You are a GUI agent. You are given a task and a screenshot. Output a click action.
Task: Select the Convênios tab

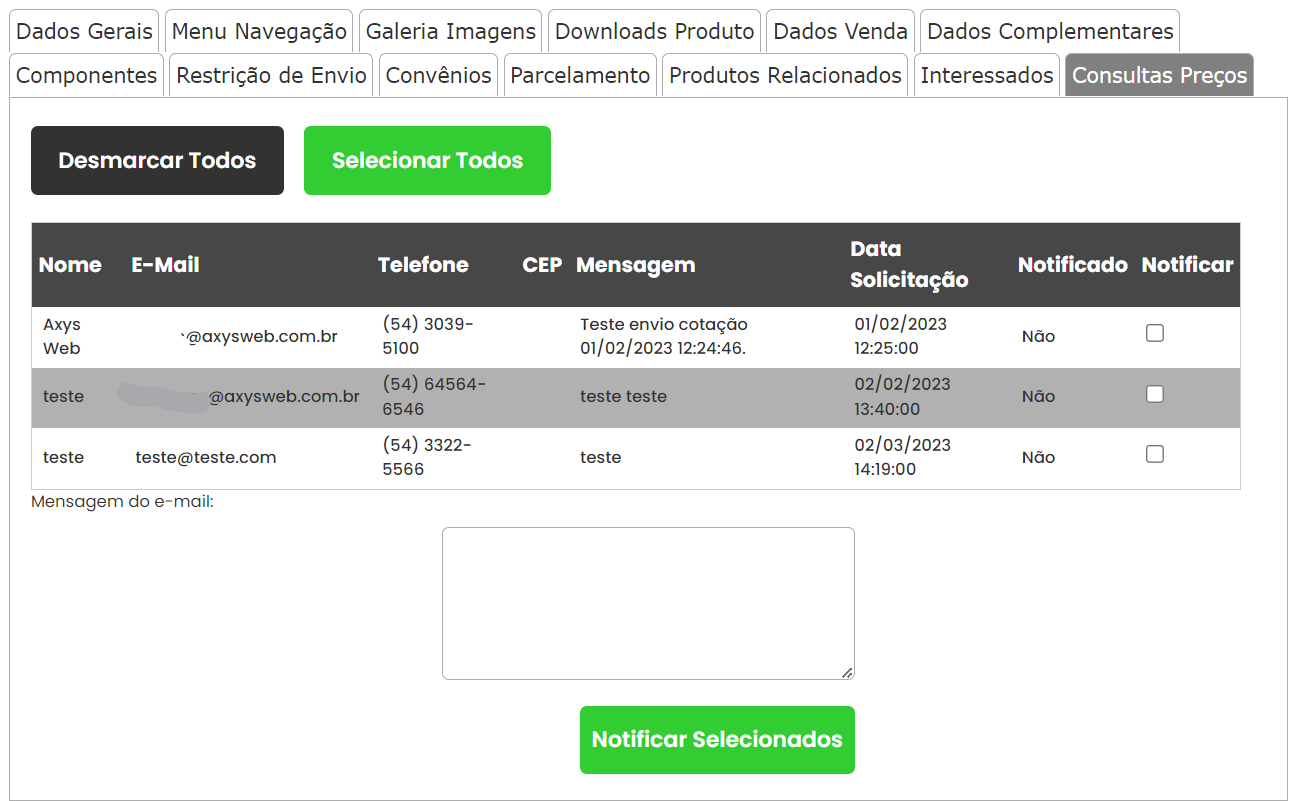click(438, 76)
